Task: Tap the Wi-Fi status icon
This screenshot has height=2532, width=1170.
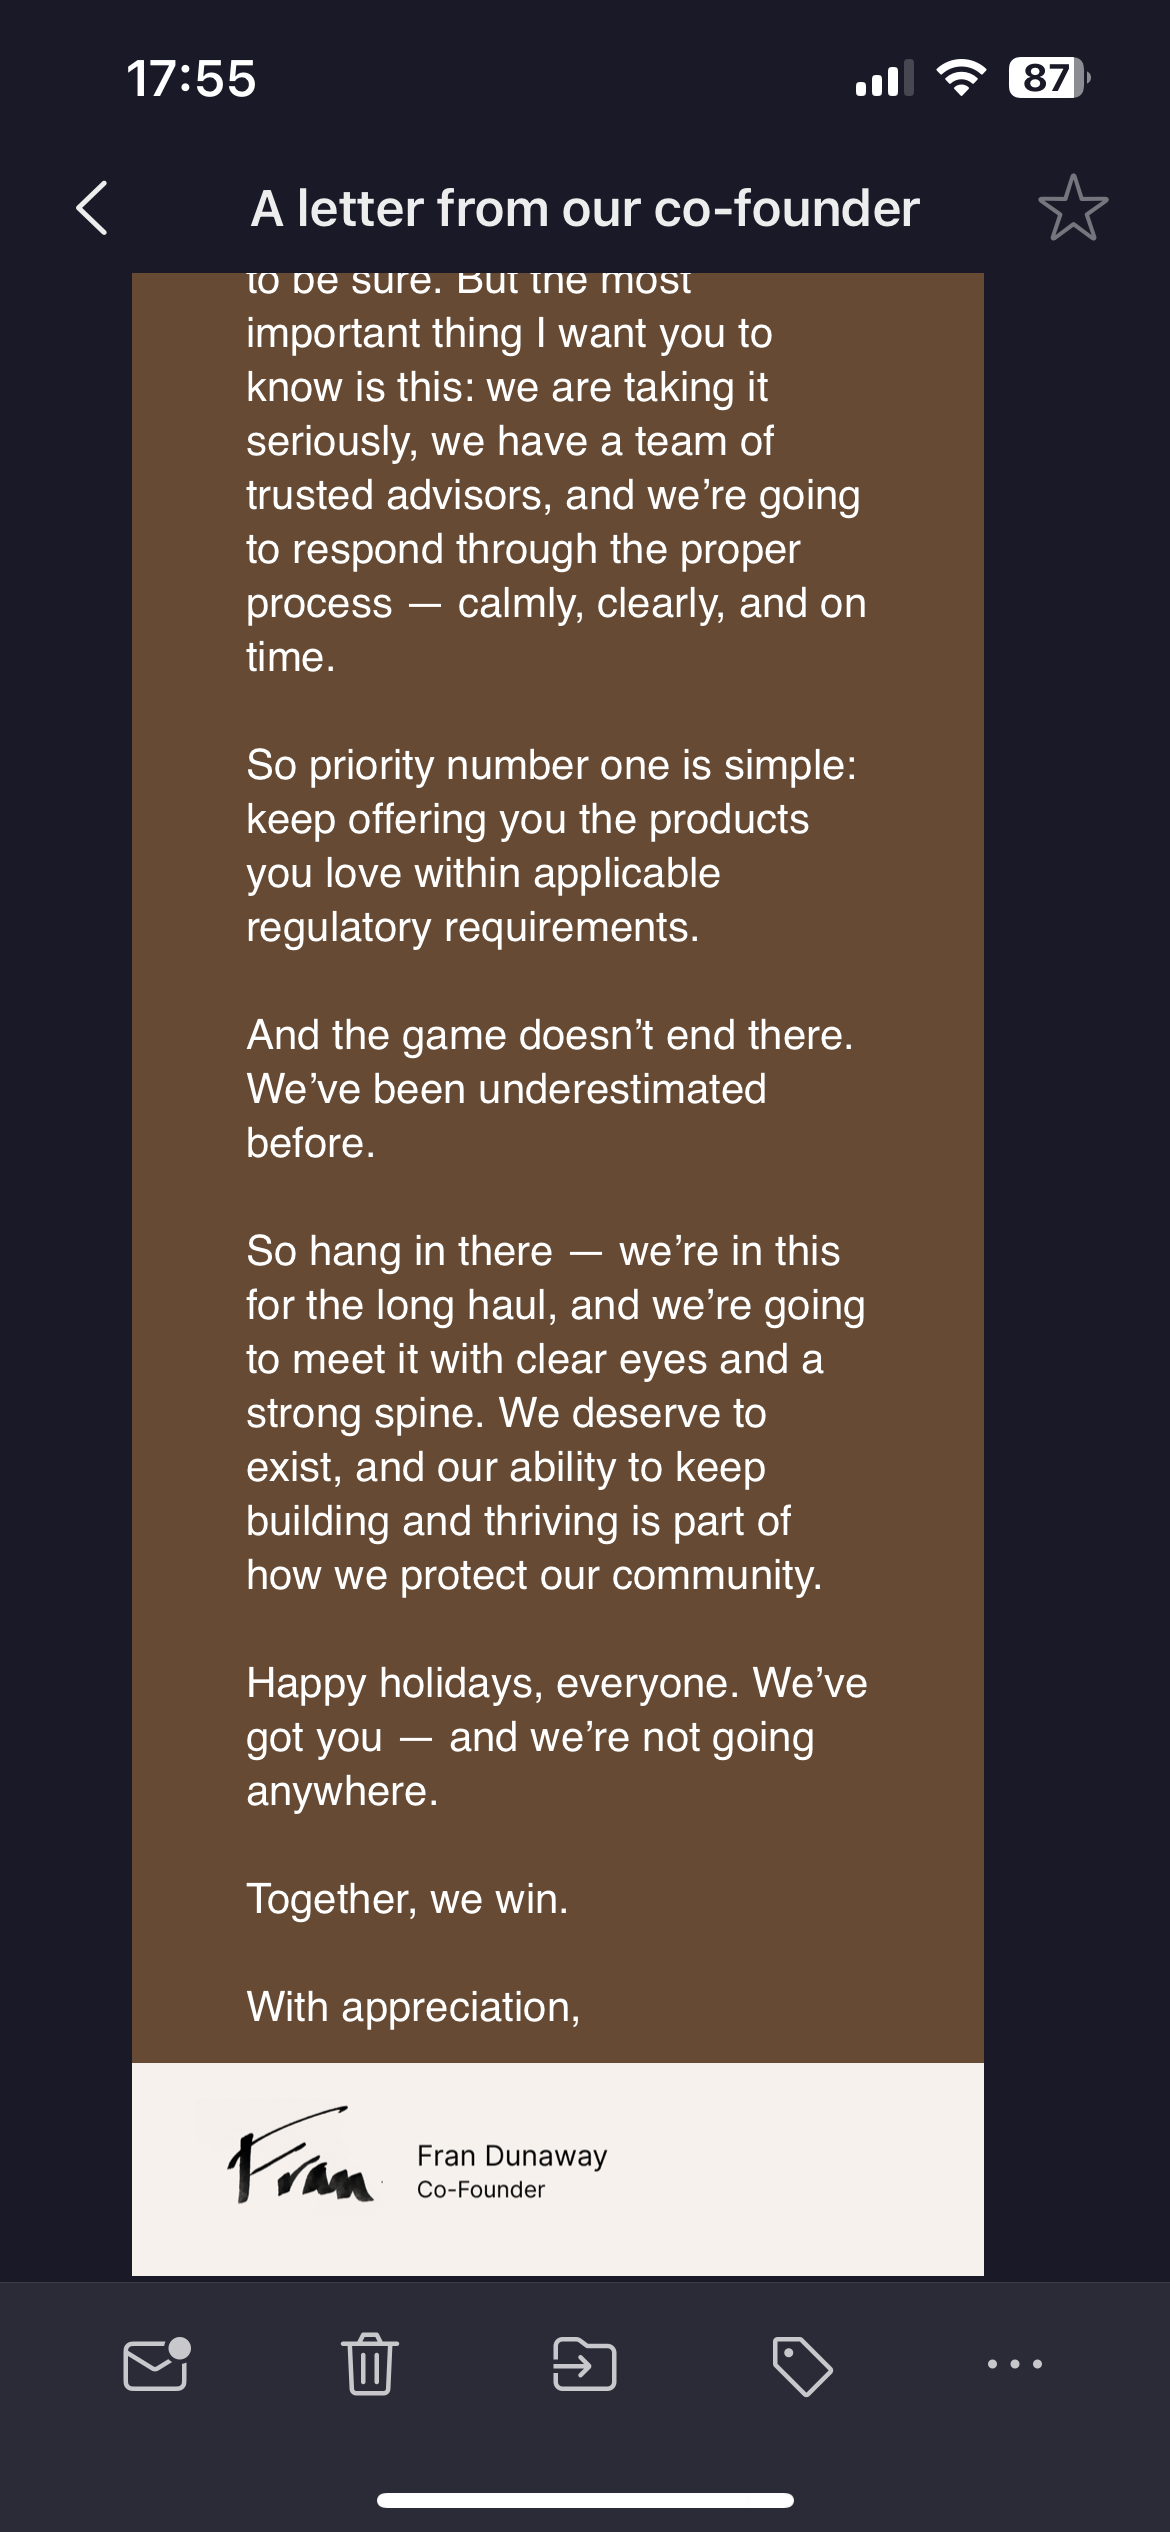Action: (x=960, y=77)
